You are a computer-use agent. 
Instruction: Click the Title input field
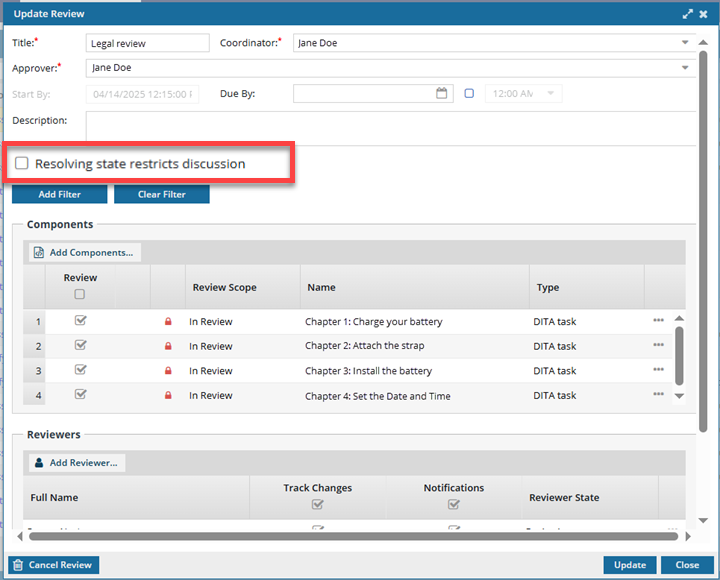point(147,43)
